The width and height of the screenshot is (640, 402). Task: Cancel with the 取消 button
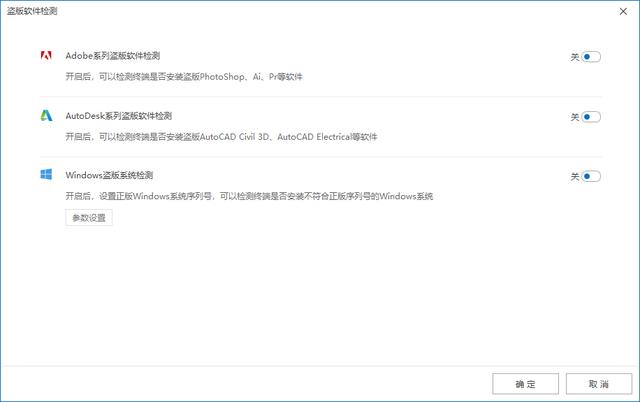[x=599, y=384]
